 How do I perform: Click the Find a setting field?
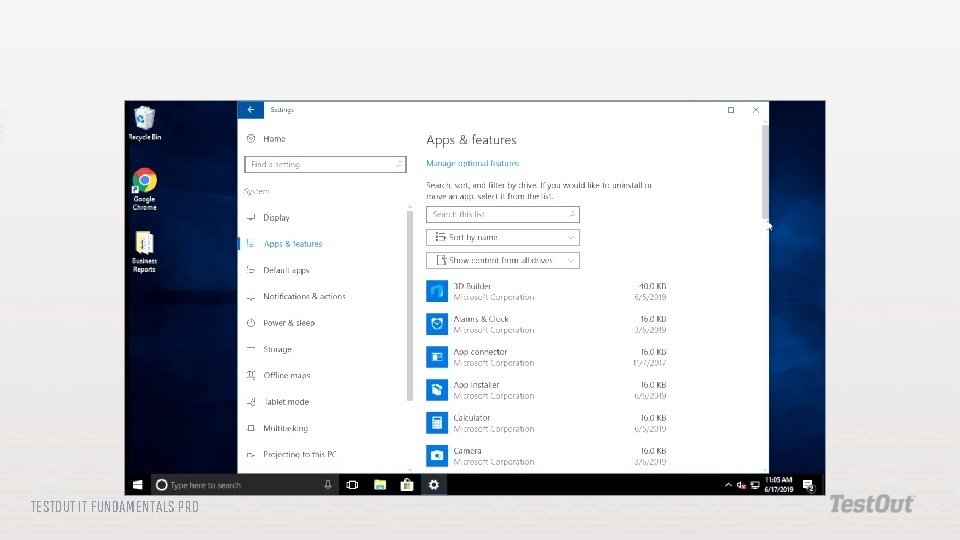tap(325, 164)
